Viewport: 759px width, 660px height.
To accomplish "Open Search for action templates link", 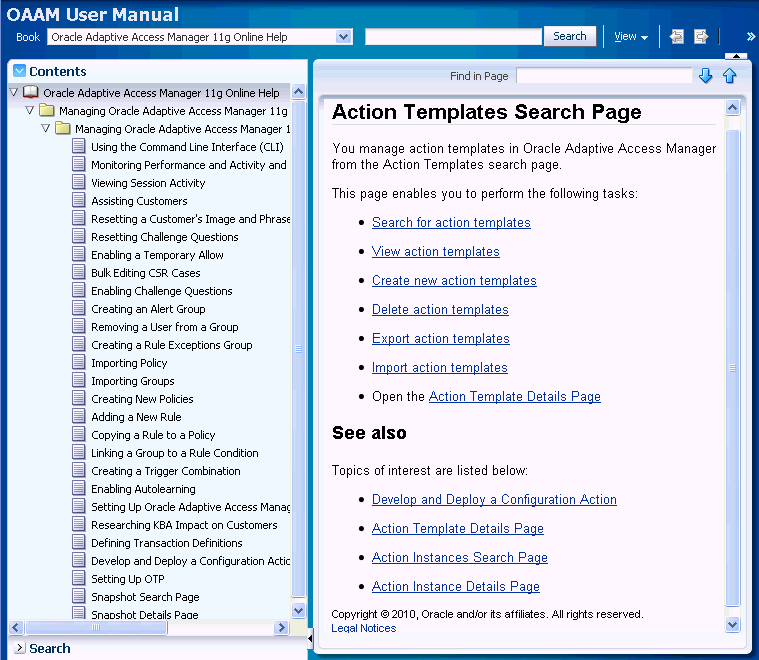I will coord(451,222).
